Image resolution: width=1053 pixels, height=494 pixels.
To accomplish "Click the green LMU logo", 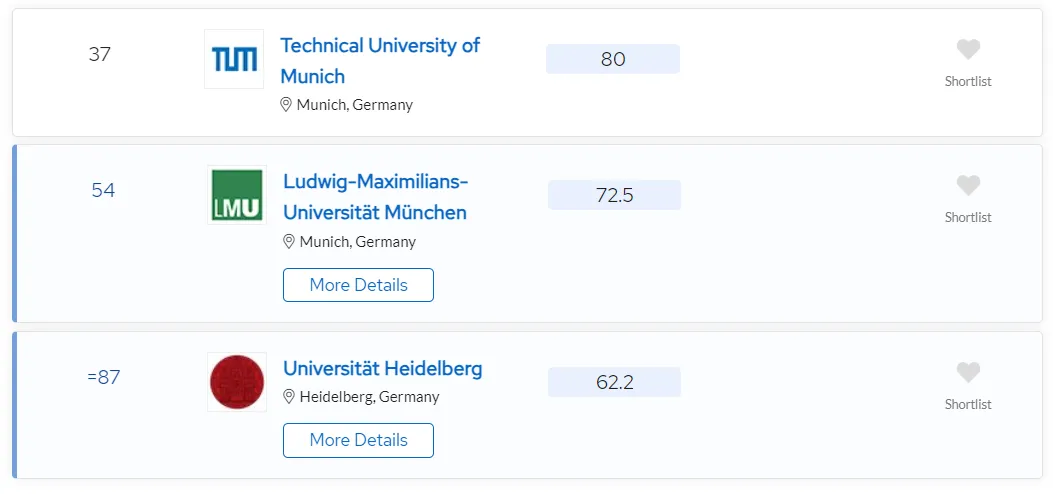I will (x=236, y=195).
